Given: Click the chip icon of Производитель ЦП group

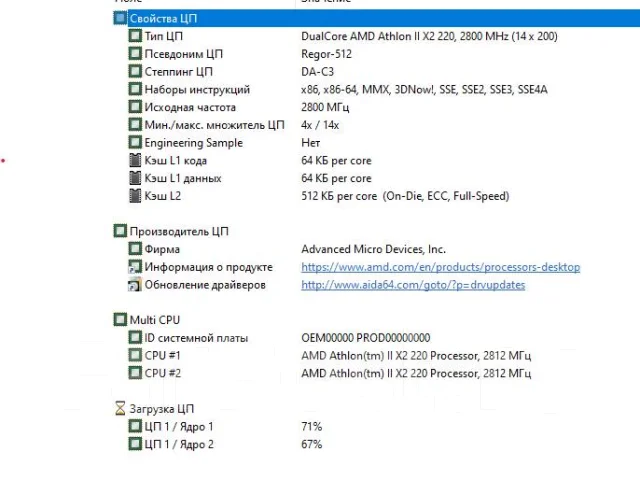Looking at the screenshot, I should pos(120,231).
